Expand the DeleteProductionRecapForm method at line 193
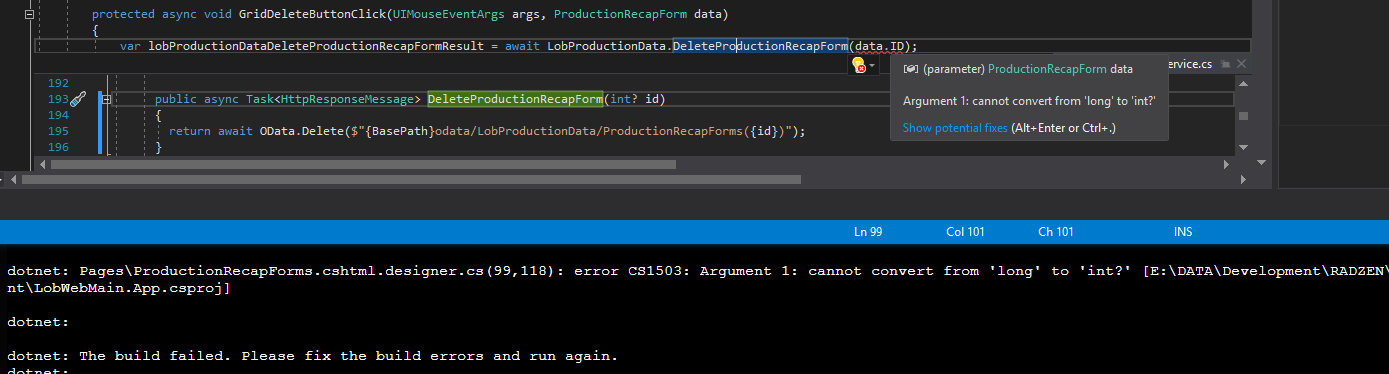 tap(106, 99)
